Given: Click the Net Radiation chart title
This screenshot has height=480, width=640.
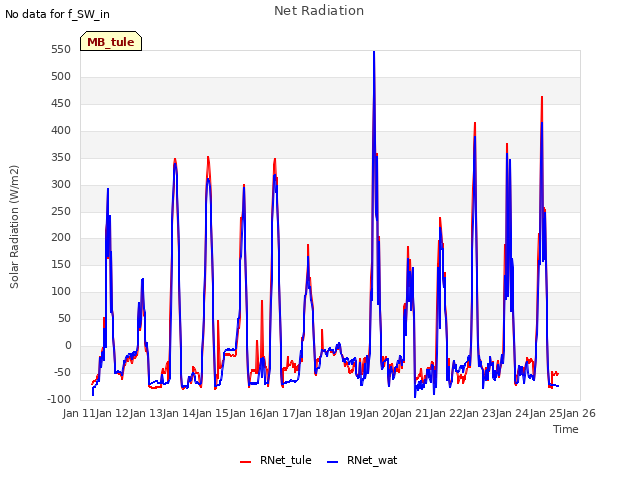Looking at the screenshot, I should 319,11.
